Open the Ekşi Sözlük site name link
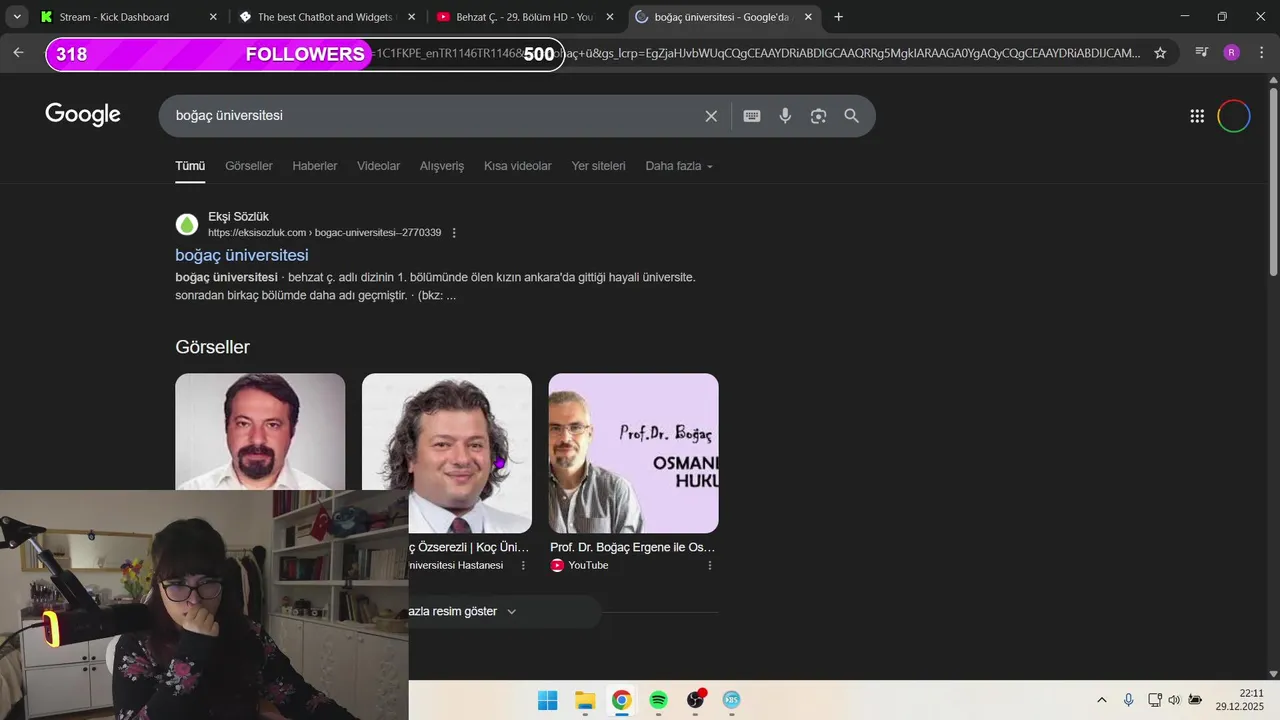The width and height of the screenshot is (1280, 720). tap(238, 216)
